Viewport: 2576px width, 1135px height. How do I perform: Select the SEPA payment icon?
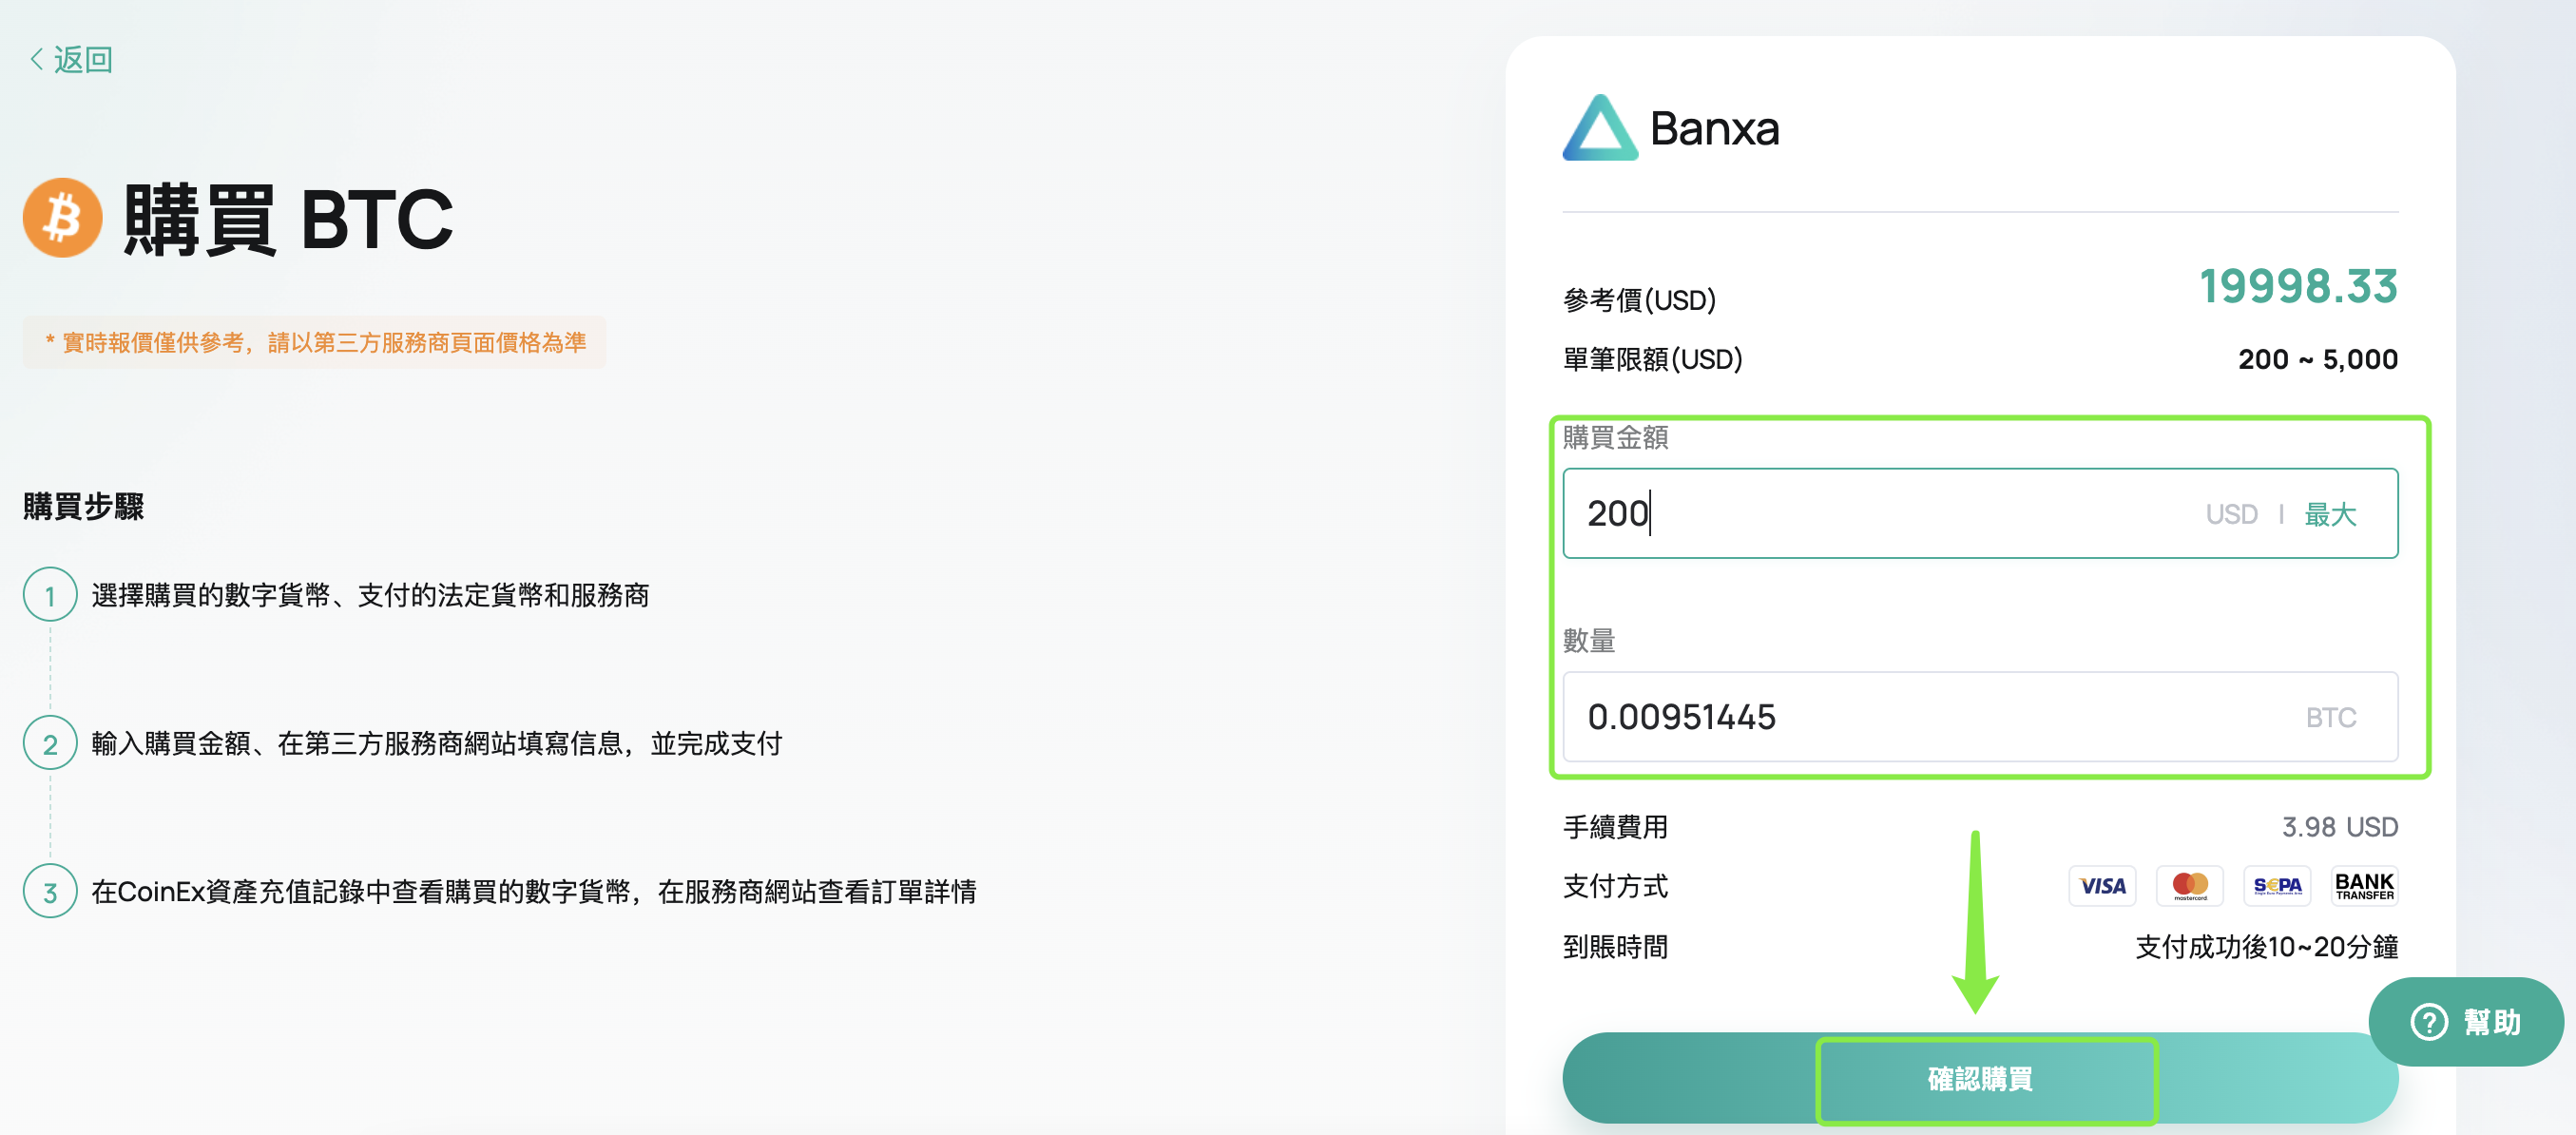coord(2277,886)
